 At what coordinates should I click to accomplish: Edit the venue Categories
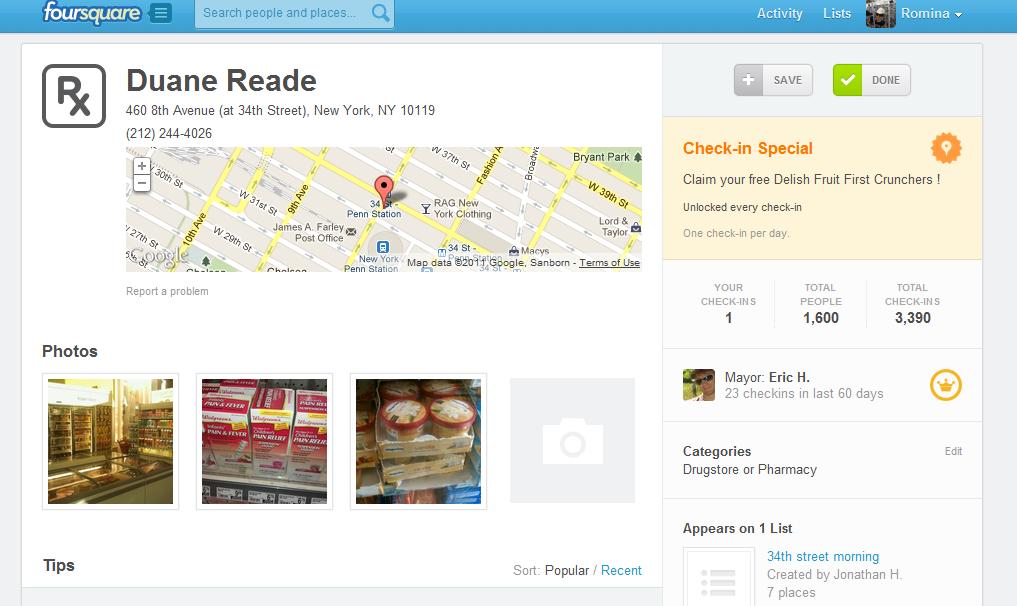pyautogui.click(x=953, y=451)
